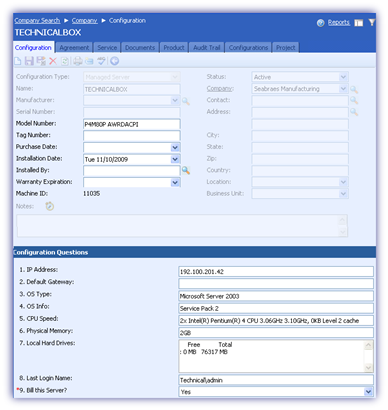Click the Notes scroll down arrow
This screenshot has width=388, height=410.
[x=343, y=231]
